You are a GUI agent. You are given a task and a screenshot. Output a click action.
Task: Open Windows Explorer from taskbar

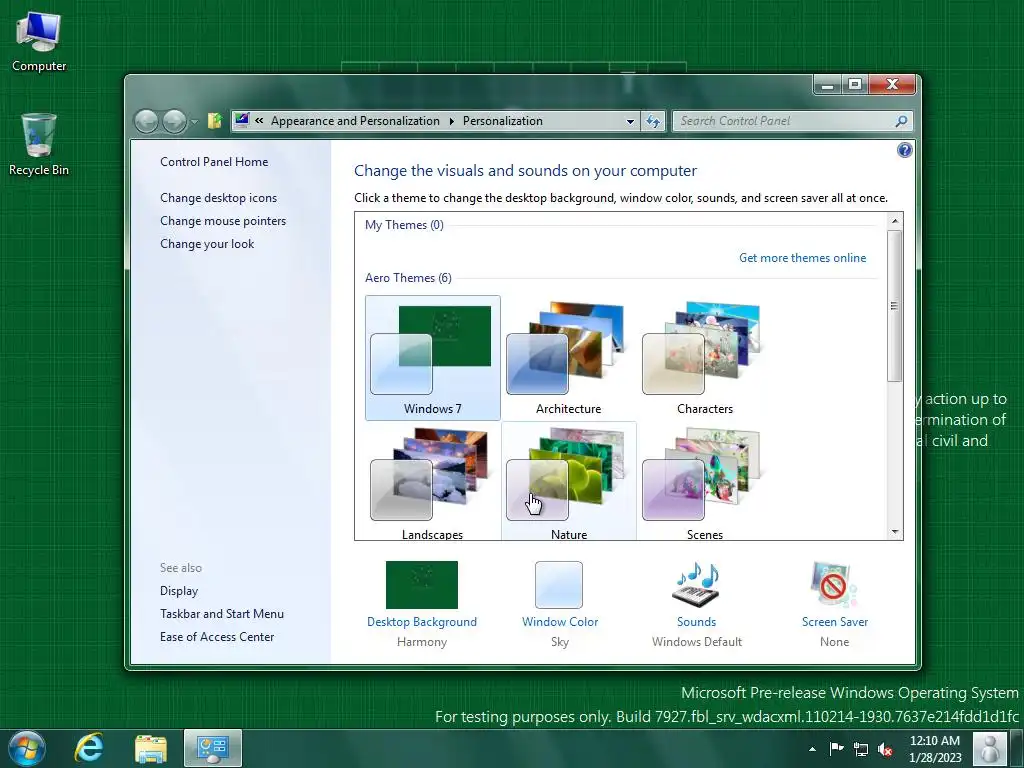(151, 749)
